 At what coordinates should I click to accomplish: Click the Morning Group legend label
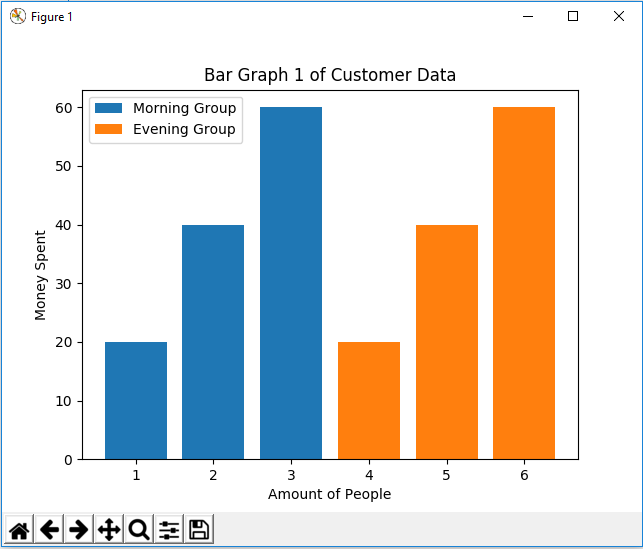point(185,108)
